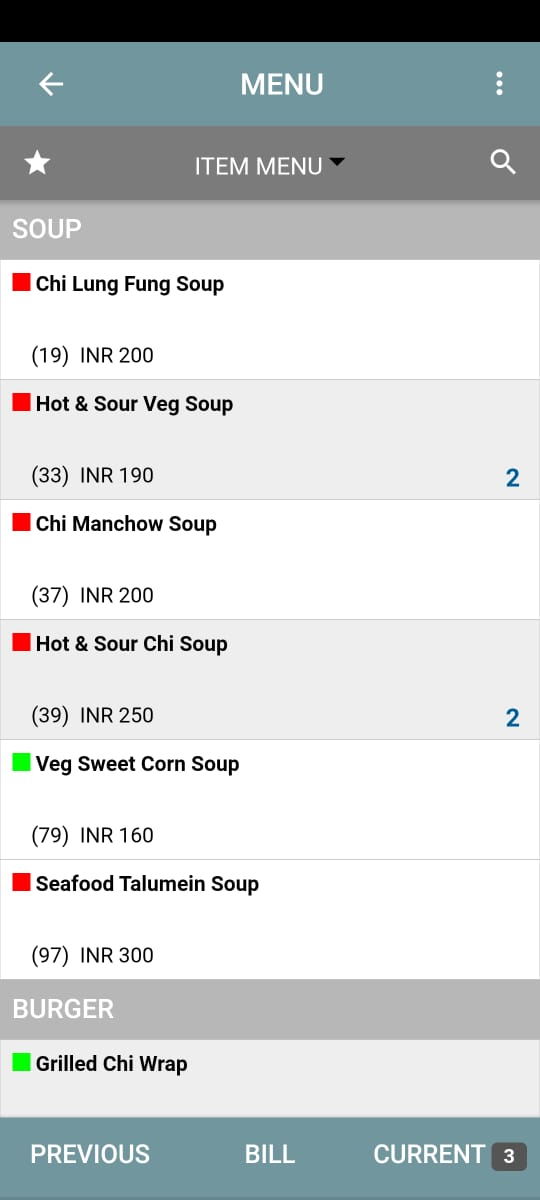Expand the ITEM MENU dropdown arrow
The height and width of the screenshot is (1200, 540).
[x=336, y=162]
